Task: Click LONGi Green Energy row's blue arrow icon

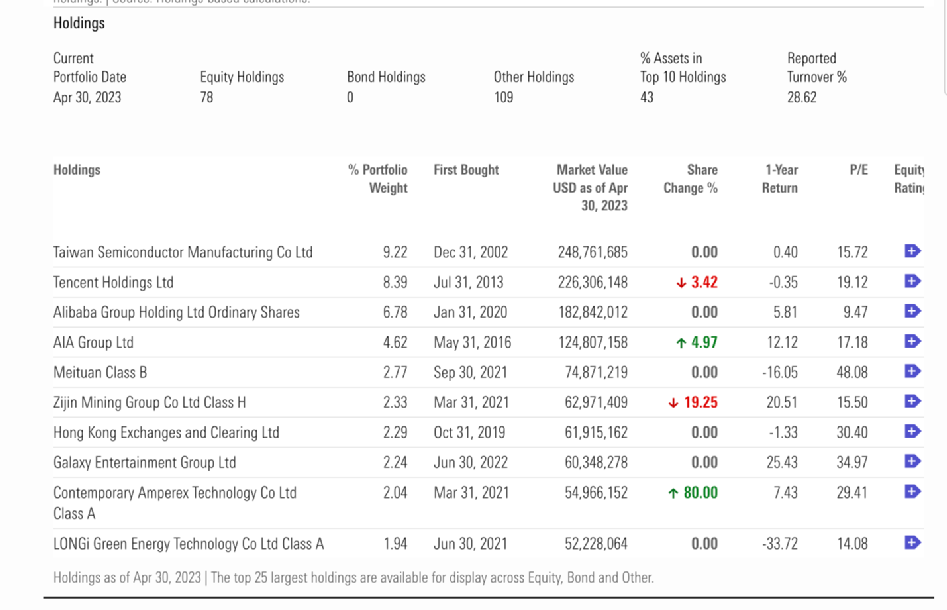Action: [x=912, y=543]
